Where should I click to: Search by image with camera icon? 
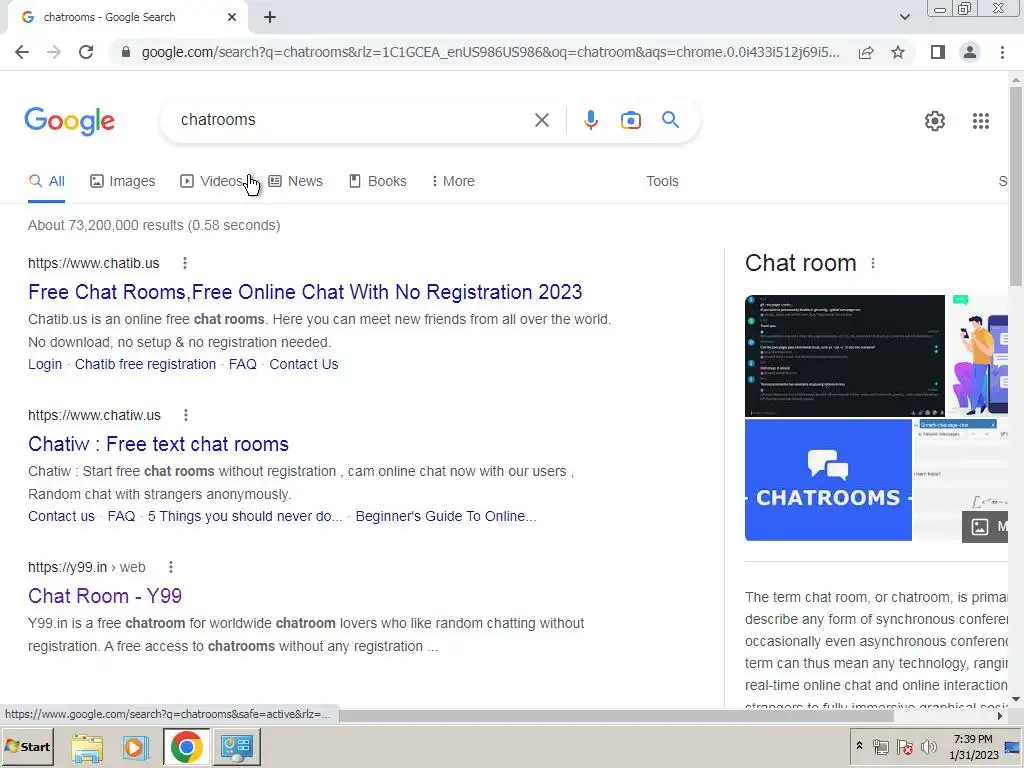(630, 120)
